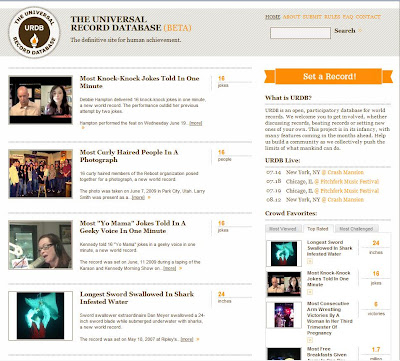This screenshot has height=361, width=400.
Task: Open the ABOUT navigation link
Action: coord(291,17)
